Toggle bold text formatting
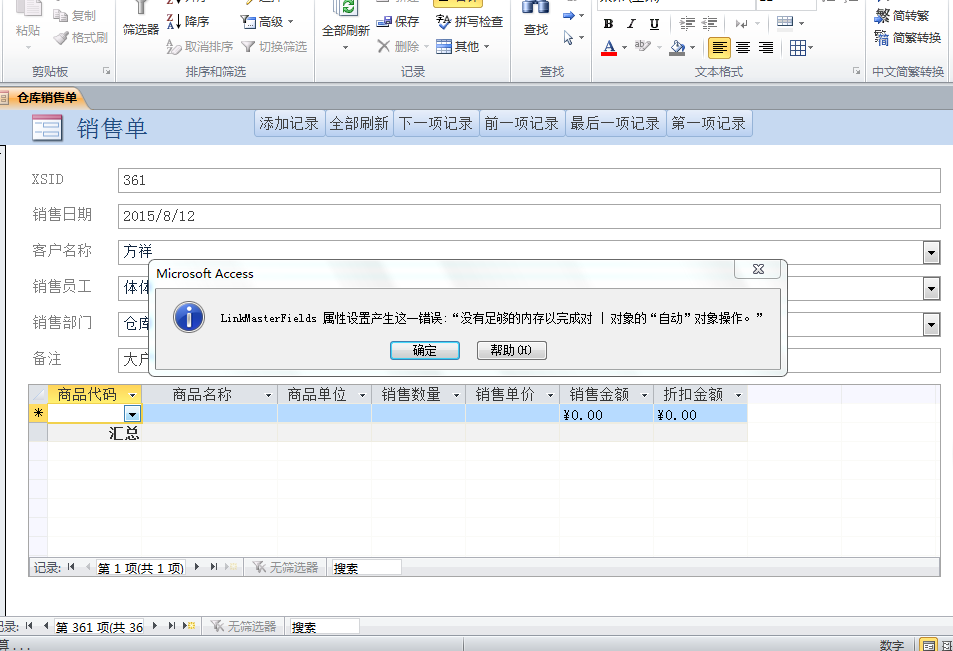The width and height of the screenshot is (953, 651). point(608,24)
